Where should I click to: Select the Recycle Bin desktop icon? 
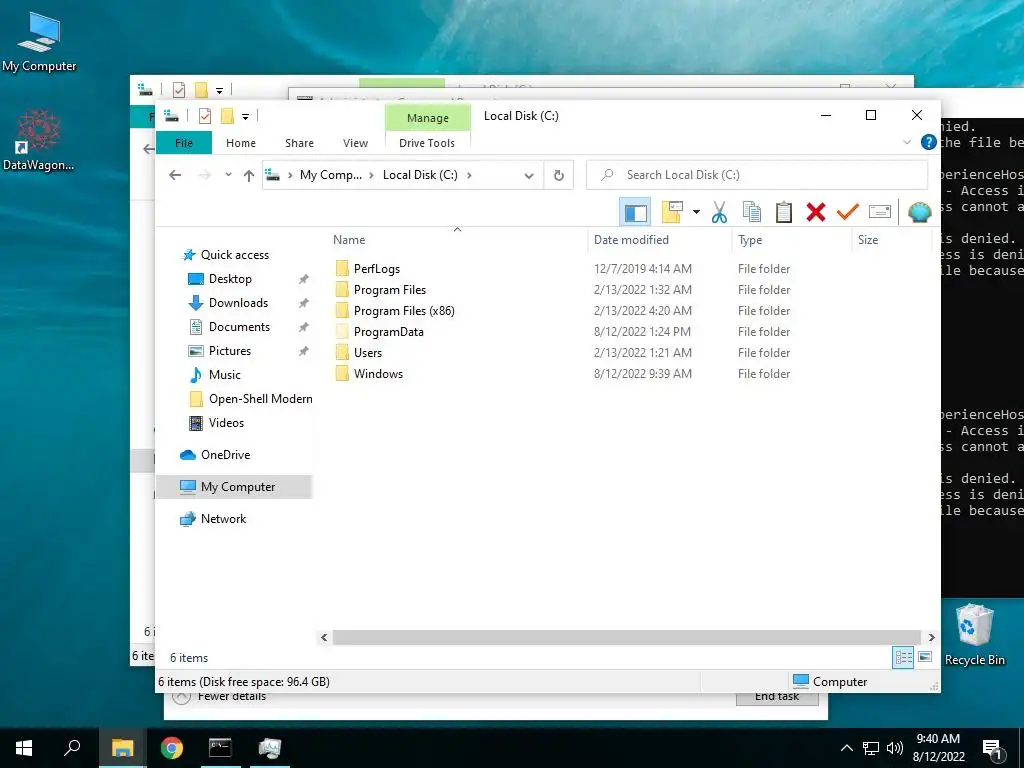(974, 635)
